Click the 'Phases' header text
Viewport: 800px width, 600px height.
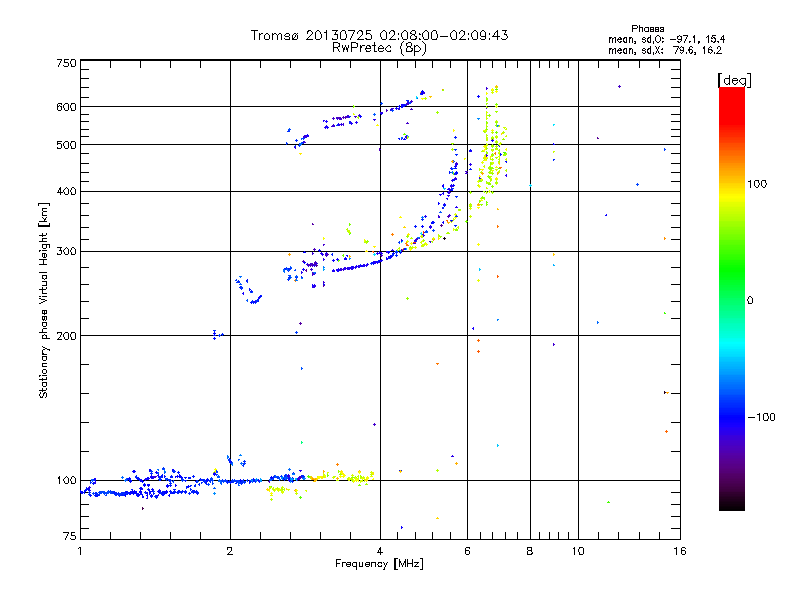647,29
